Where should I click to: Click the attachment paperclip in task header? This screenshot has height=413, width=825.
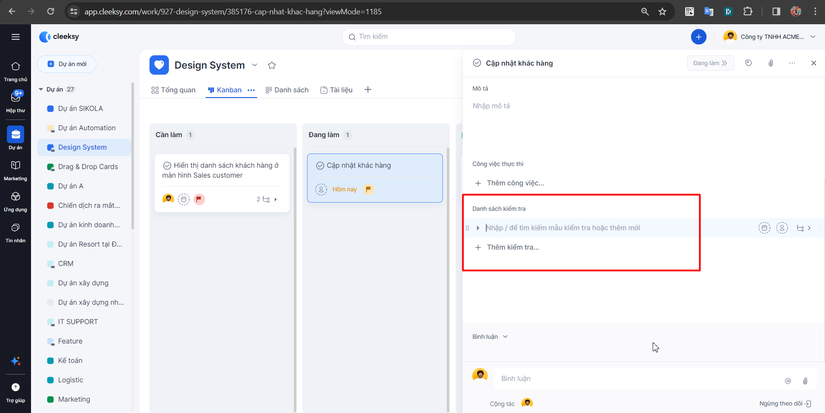tap(770, 63)
